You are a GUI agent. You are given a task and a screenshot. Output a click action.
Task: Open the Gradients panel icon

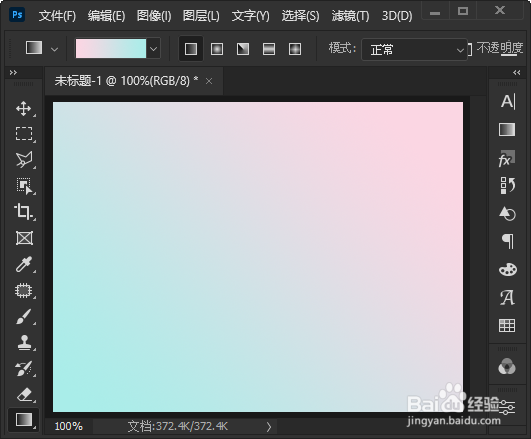click(507, 129)
